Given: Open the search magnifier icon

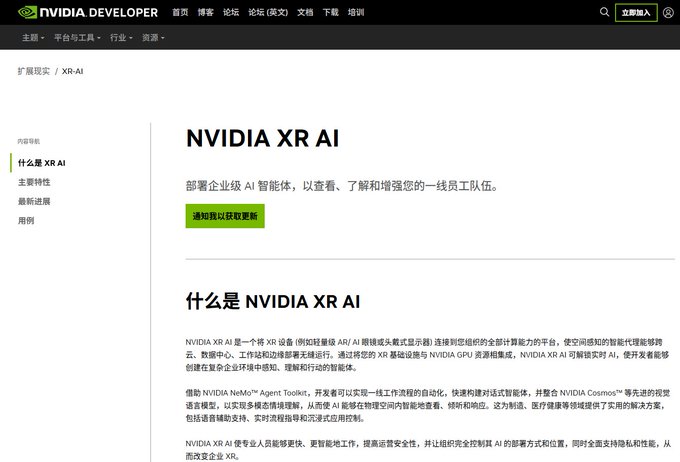Looking at the screenshot, I should (x=604, y=12).
